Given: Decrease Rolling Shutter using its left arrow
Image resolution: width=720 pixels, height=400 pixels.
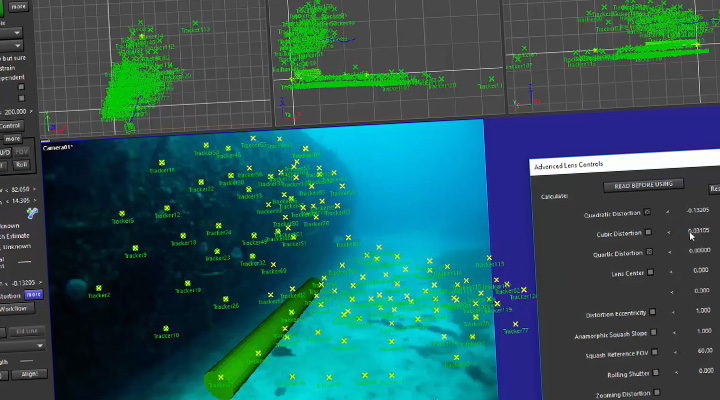Looking at the screenshot, I should pyautogui.click(x=676, y=372).
